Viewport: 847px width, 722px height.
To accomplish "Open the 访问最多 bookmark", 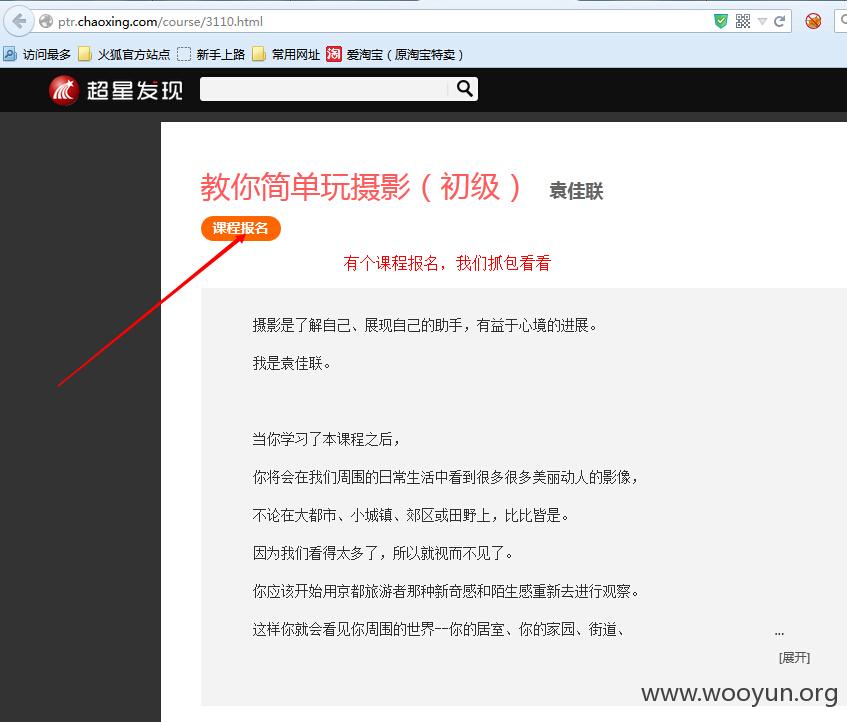I will 37,55.
